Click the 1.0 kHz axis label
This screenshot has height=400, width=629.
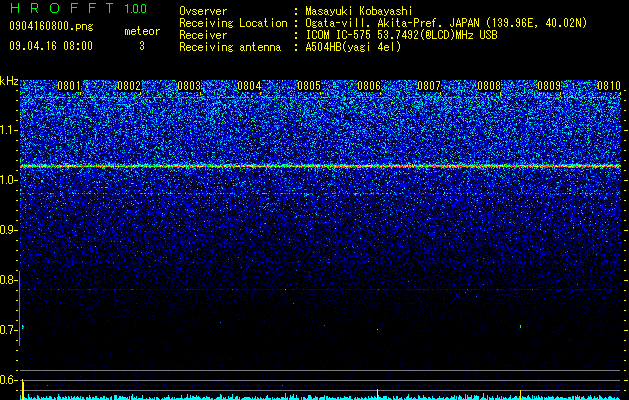point(8,180)
